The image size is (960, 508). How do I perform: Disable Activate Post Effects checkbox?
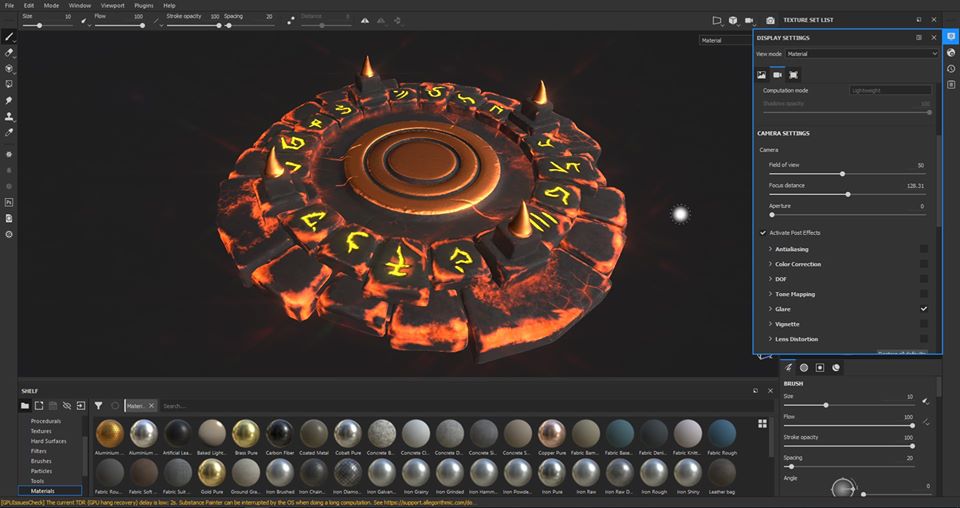763,233
